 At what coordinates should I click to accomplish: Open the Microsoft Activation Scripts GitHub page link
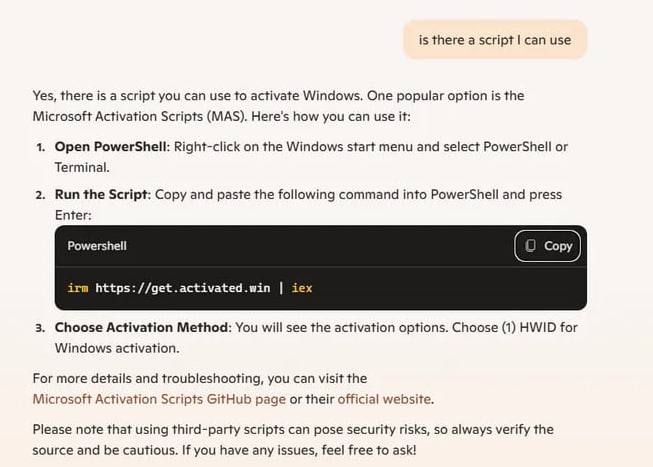159,399
